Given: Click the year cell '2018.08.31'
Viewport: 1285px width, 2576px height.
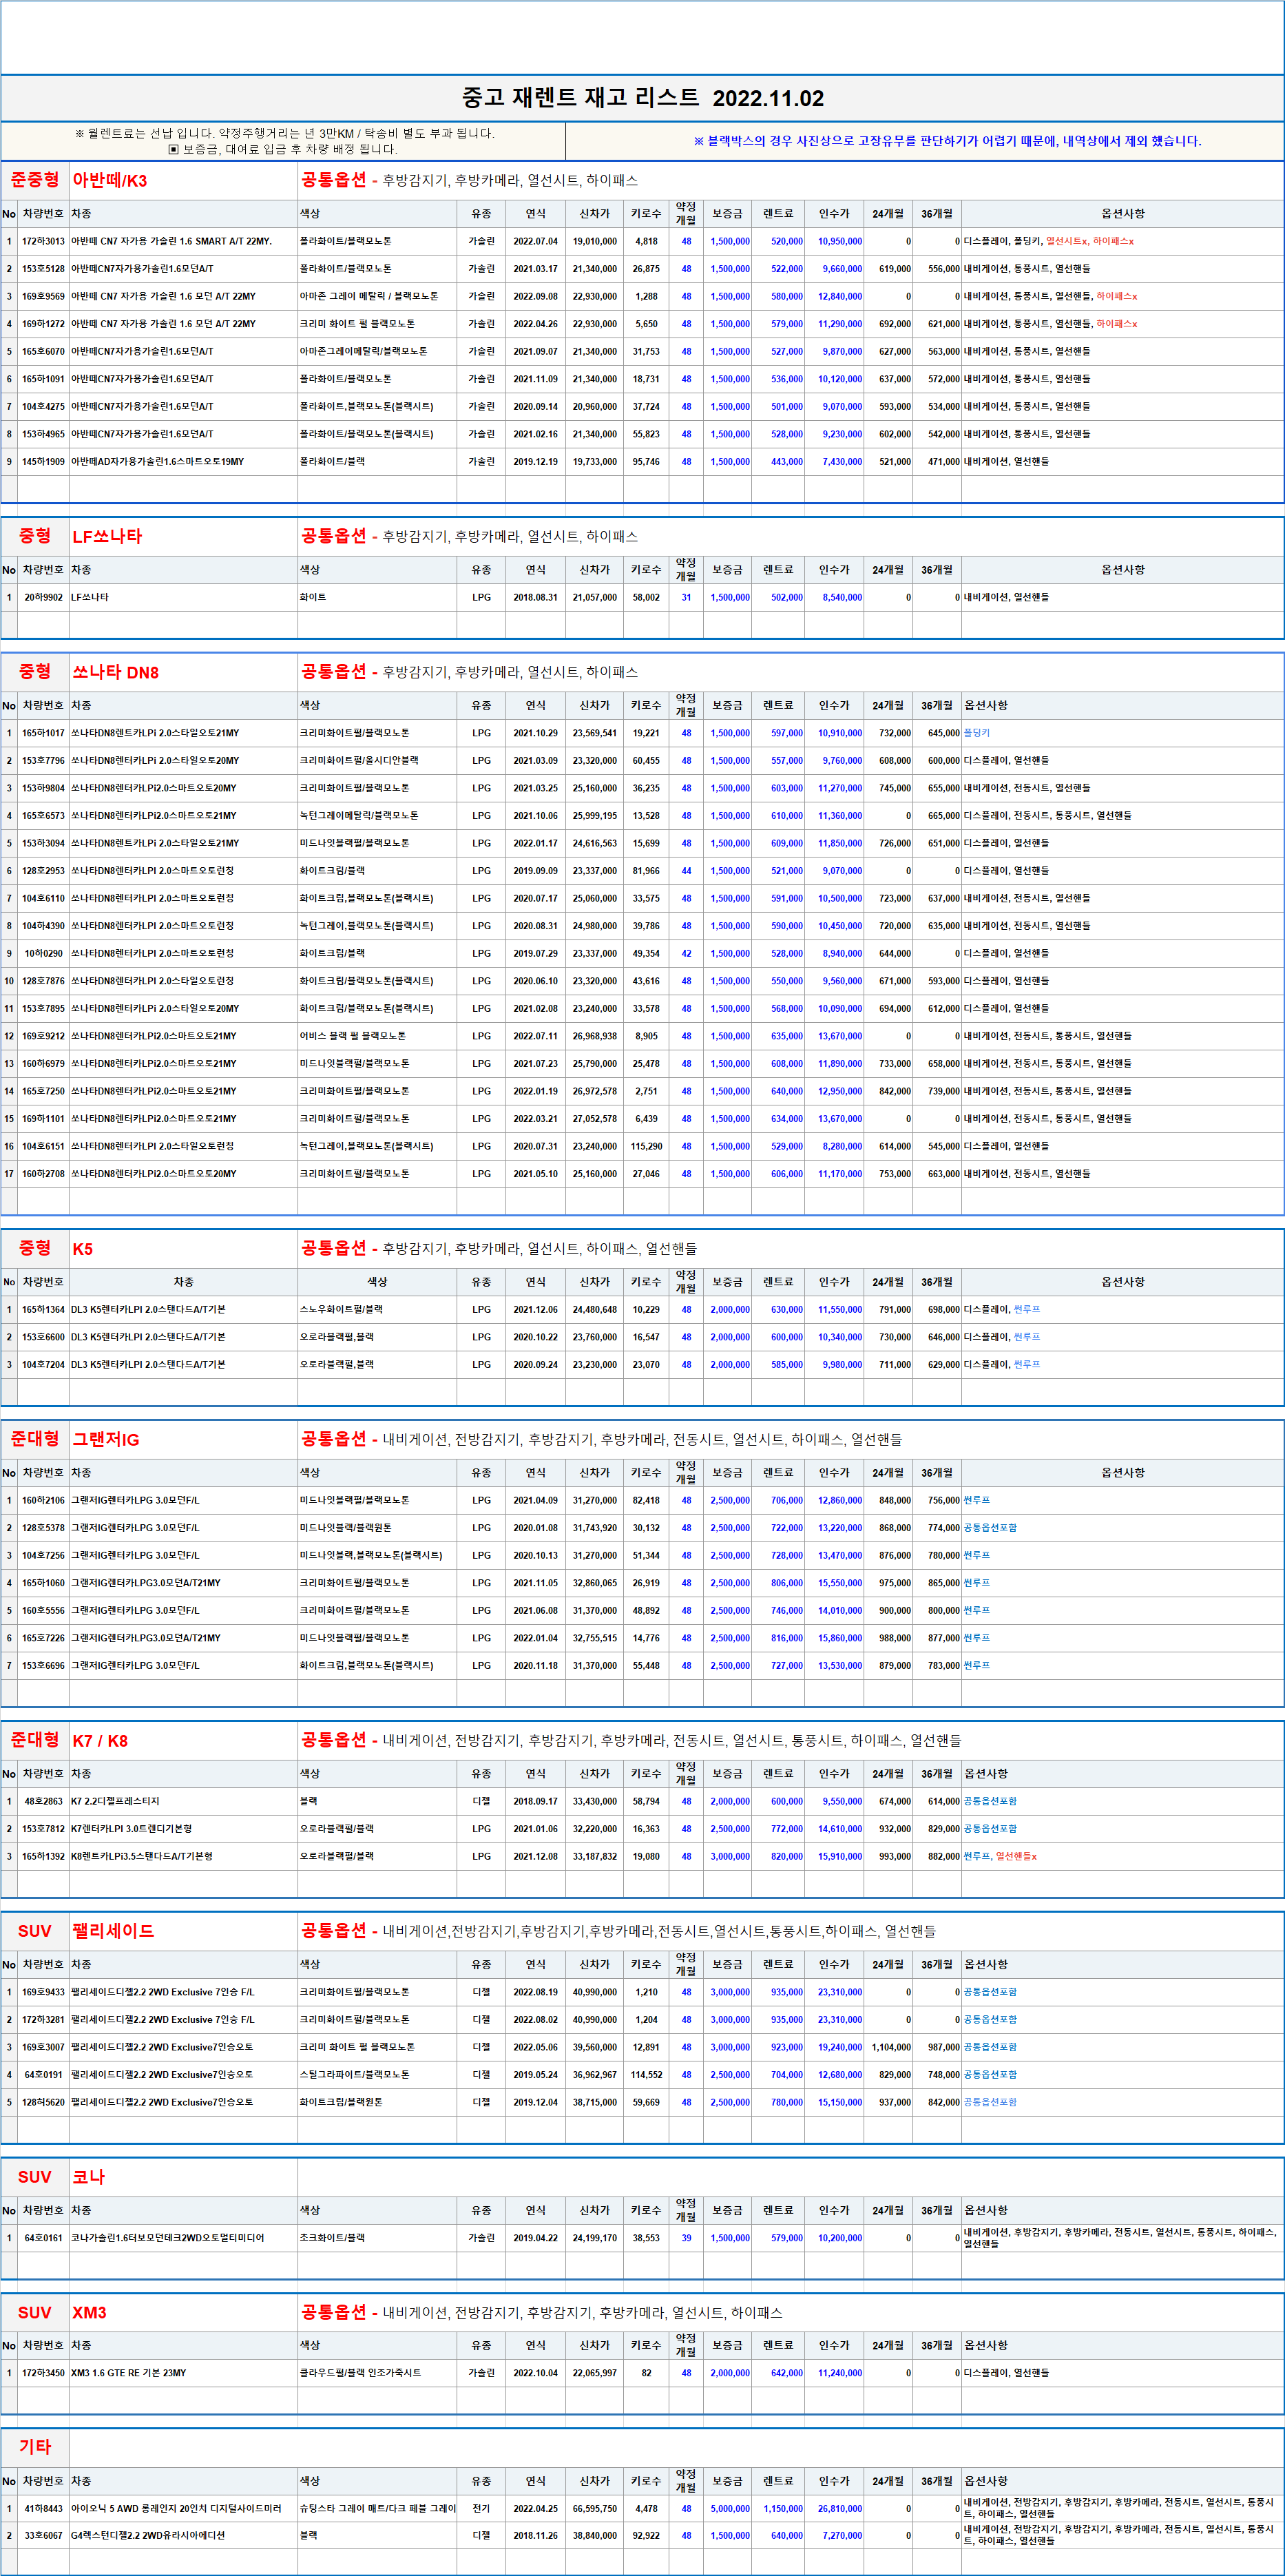Looking at the screenshot, I should point(535,598).
